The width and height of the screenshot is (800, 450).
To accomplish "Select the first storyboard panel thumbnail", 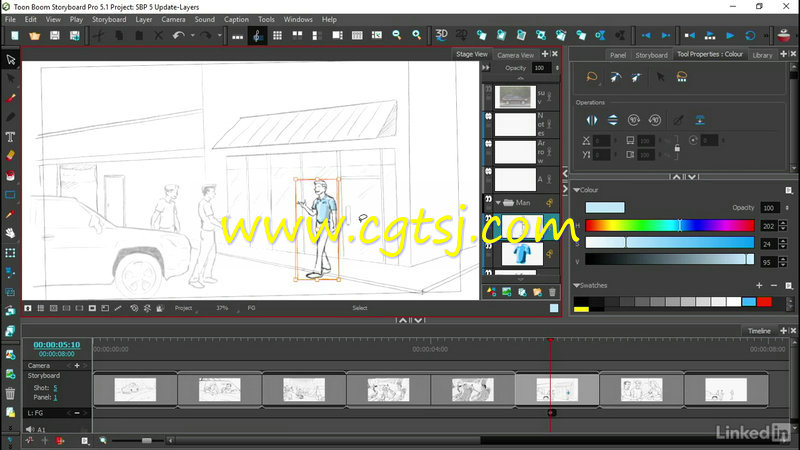I will click(135, 389).
